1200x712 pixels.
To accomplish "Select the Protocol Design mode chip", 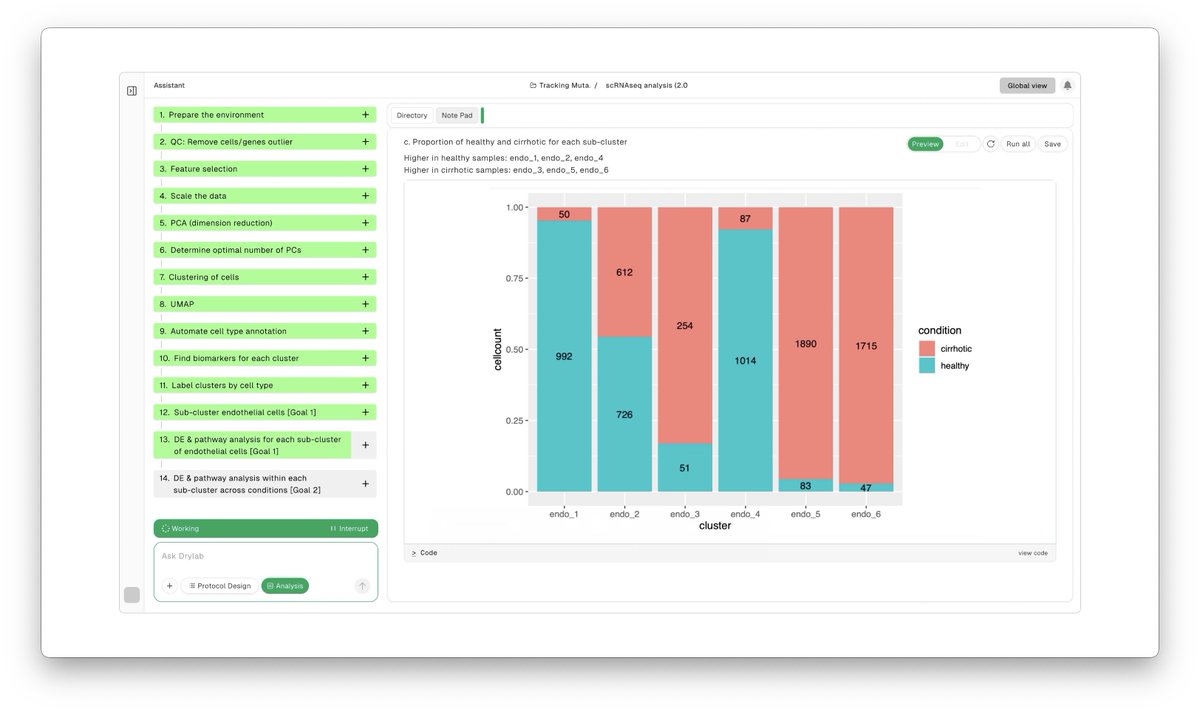I will tap(219, 586).
